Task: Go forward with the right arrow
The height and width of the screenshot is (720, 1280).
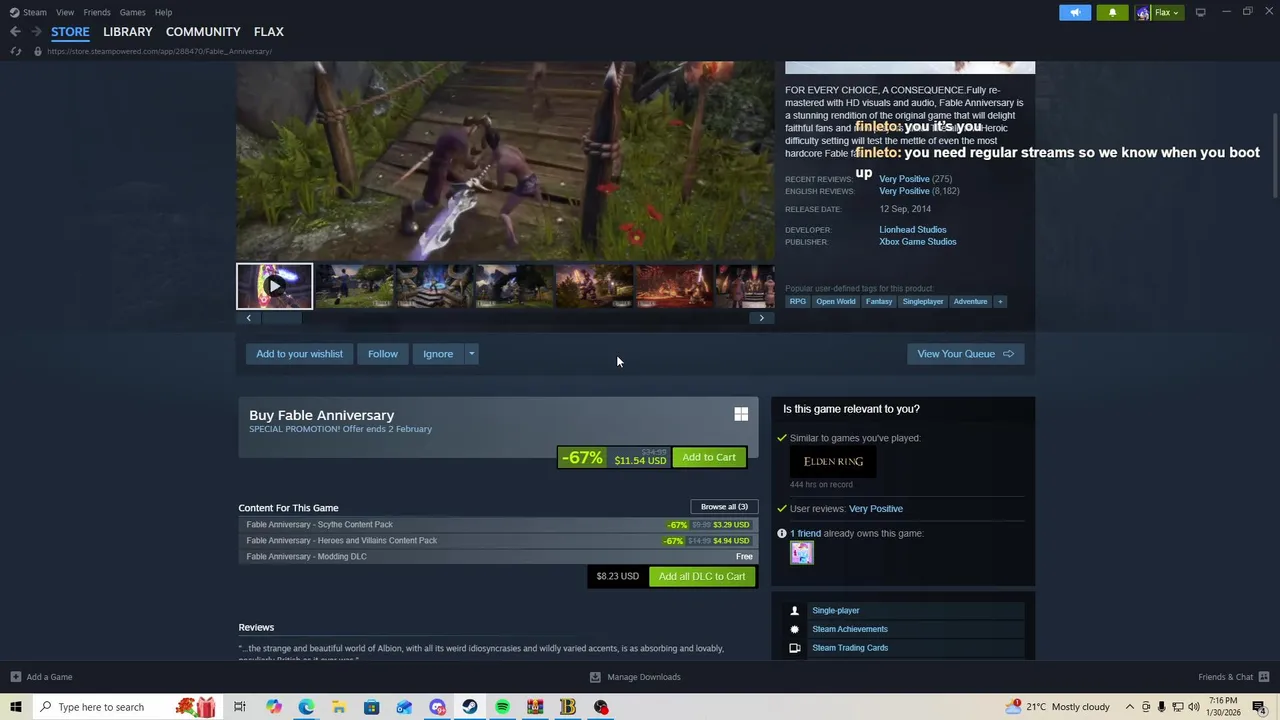Action: click(x=36, y=32)
